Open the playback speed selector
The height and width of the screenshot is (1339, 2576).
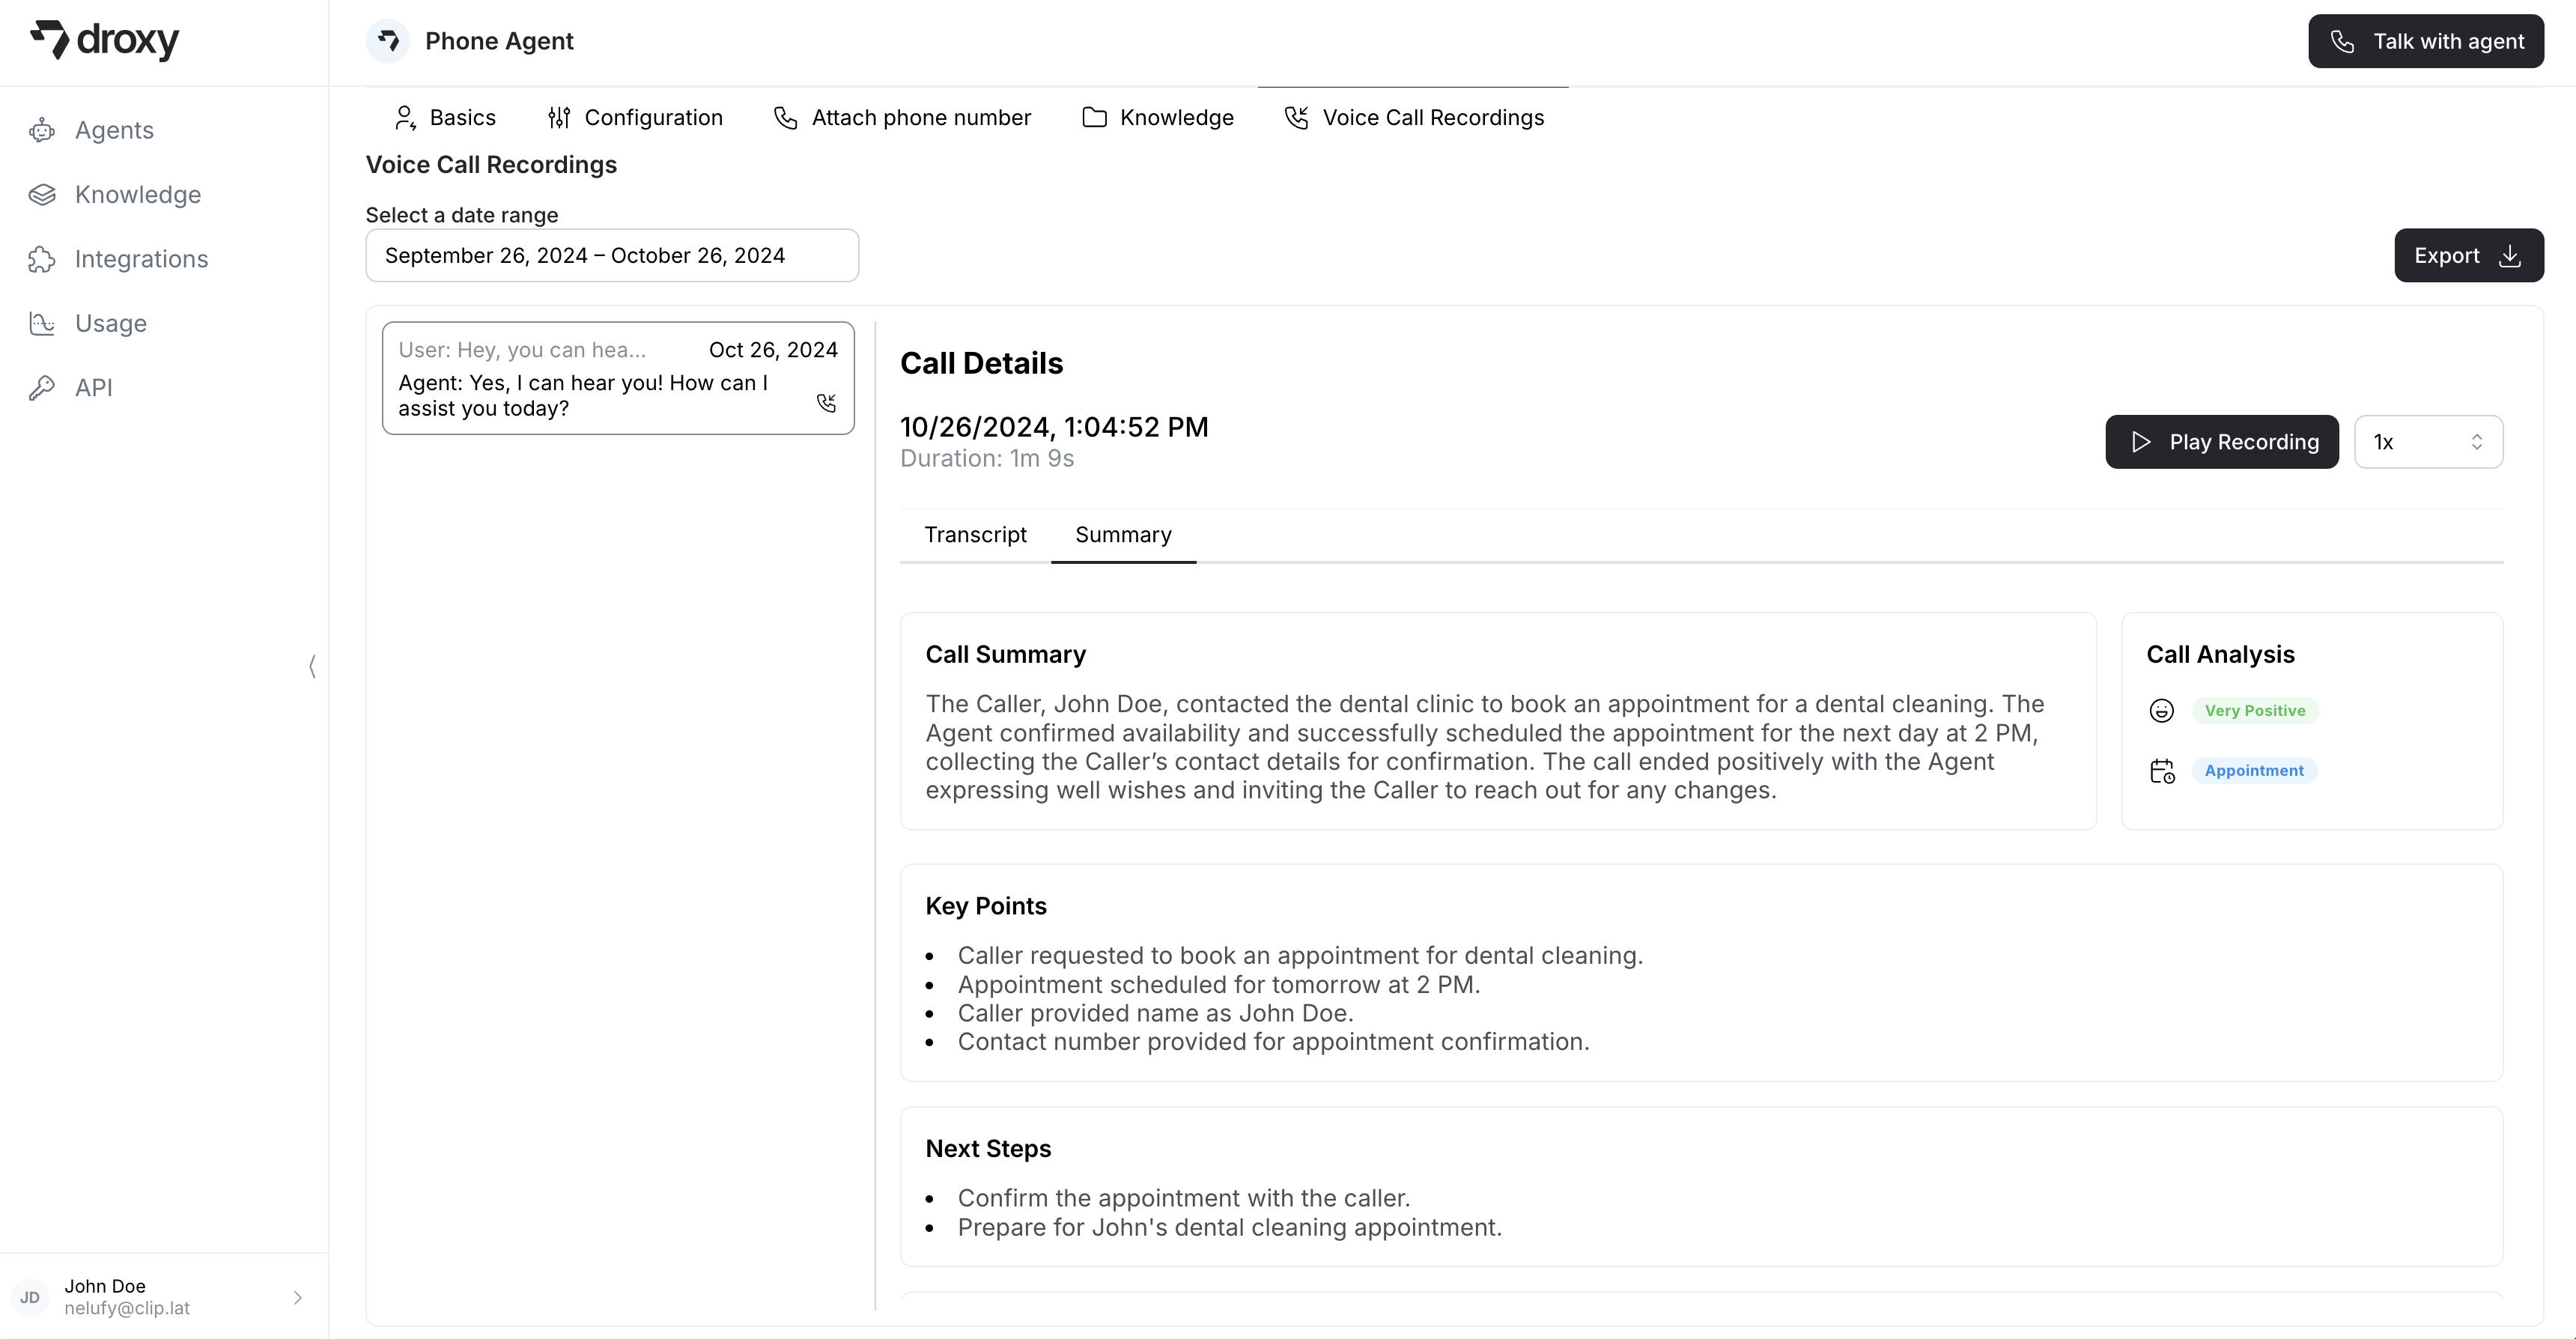(2428, 441)
